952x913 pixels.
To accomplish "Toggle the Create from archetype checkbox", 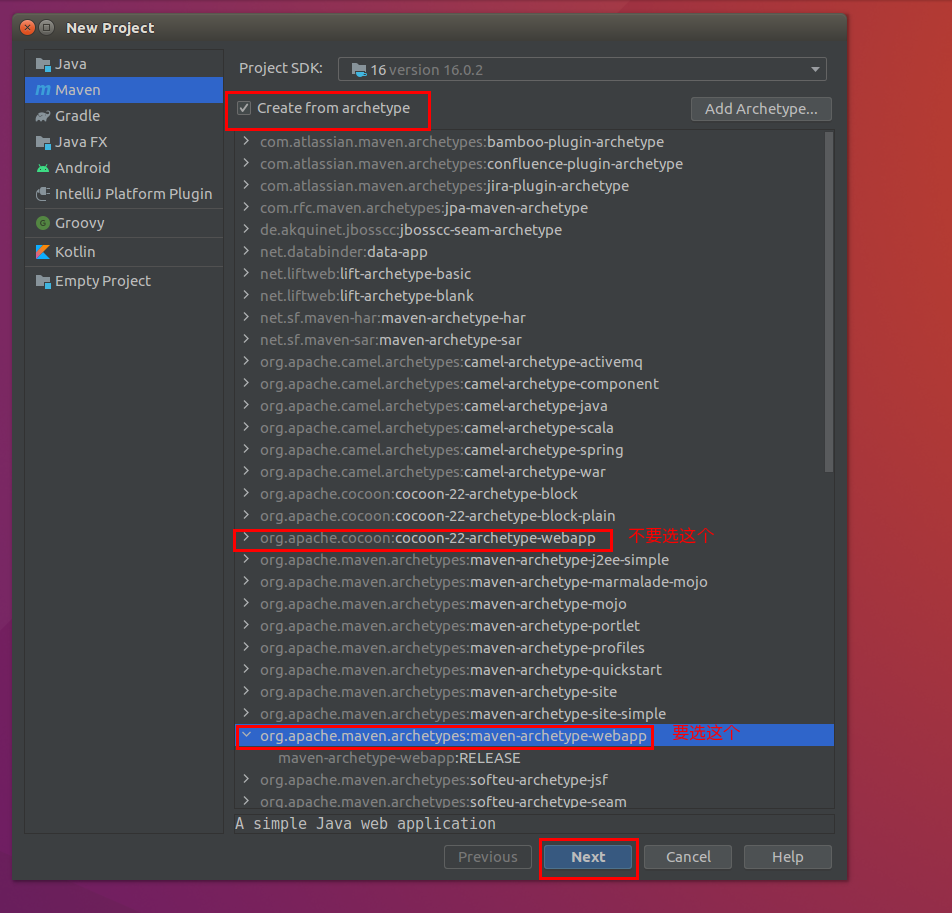I will point(244,108).
